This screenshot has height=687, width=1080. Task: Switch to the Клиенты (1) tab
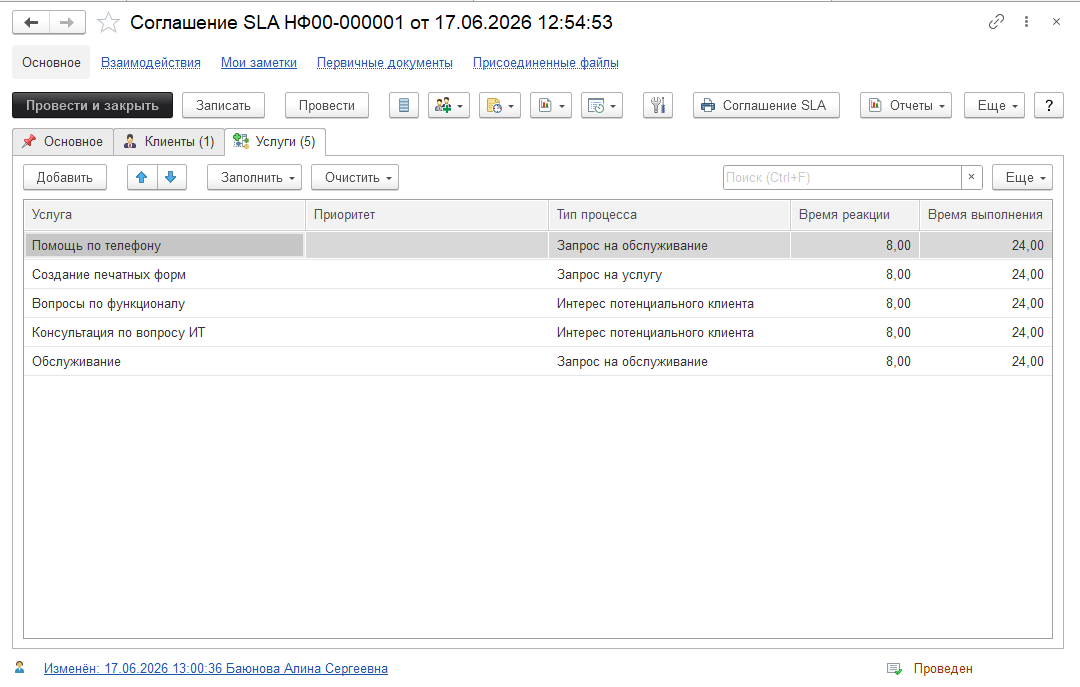169,141
